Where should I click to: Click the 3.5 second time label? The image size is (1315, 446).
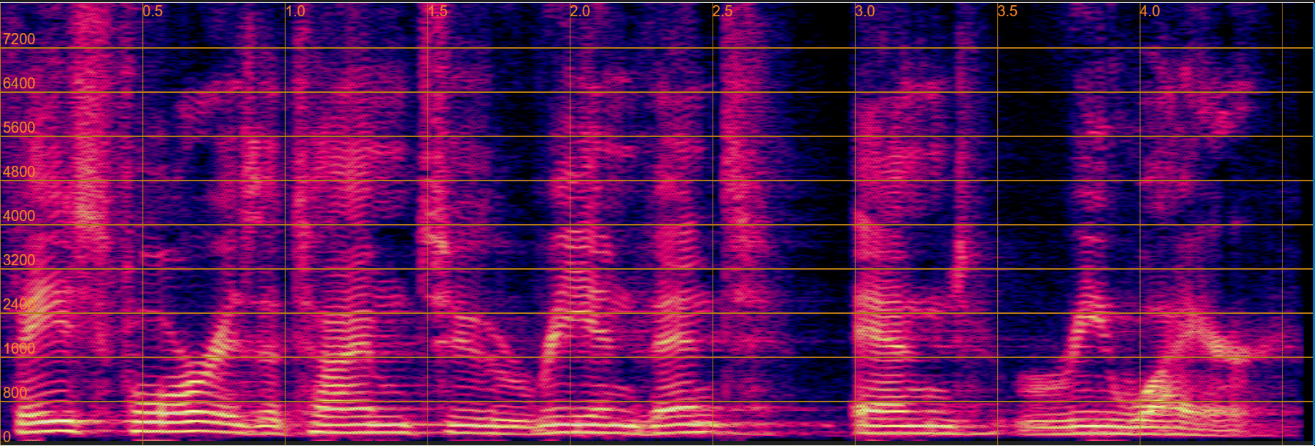click(1008, 11)
